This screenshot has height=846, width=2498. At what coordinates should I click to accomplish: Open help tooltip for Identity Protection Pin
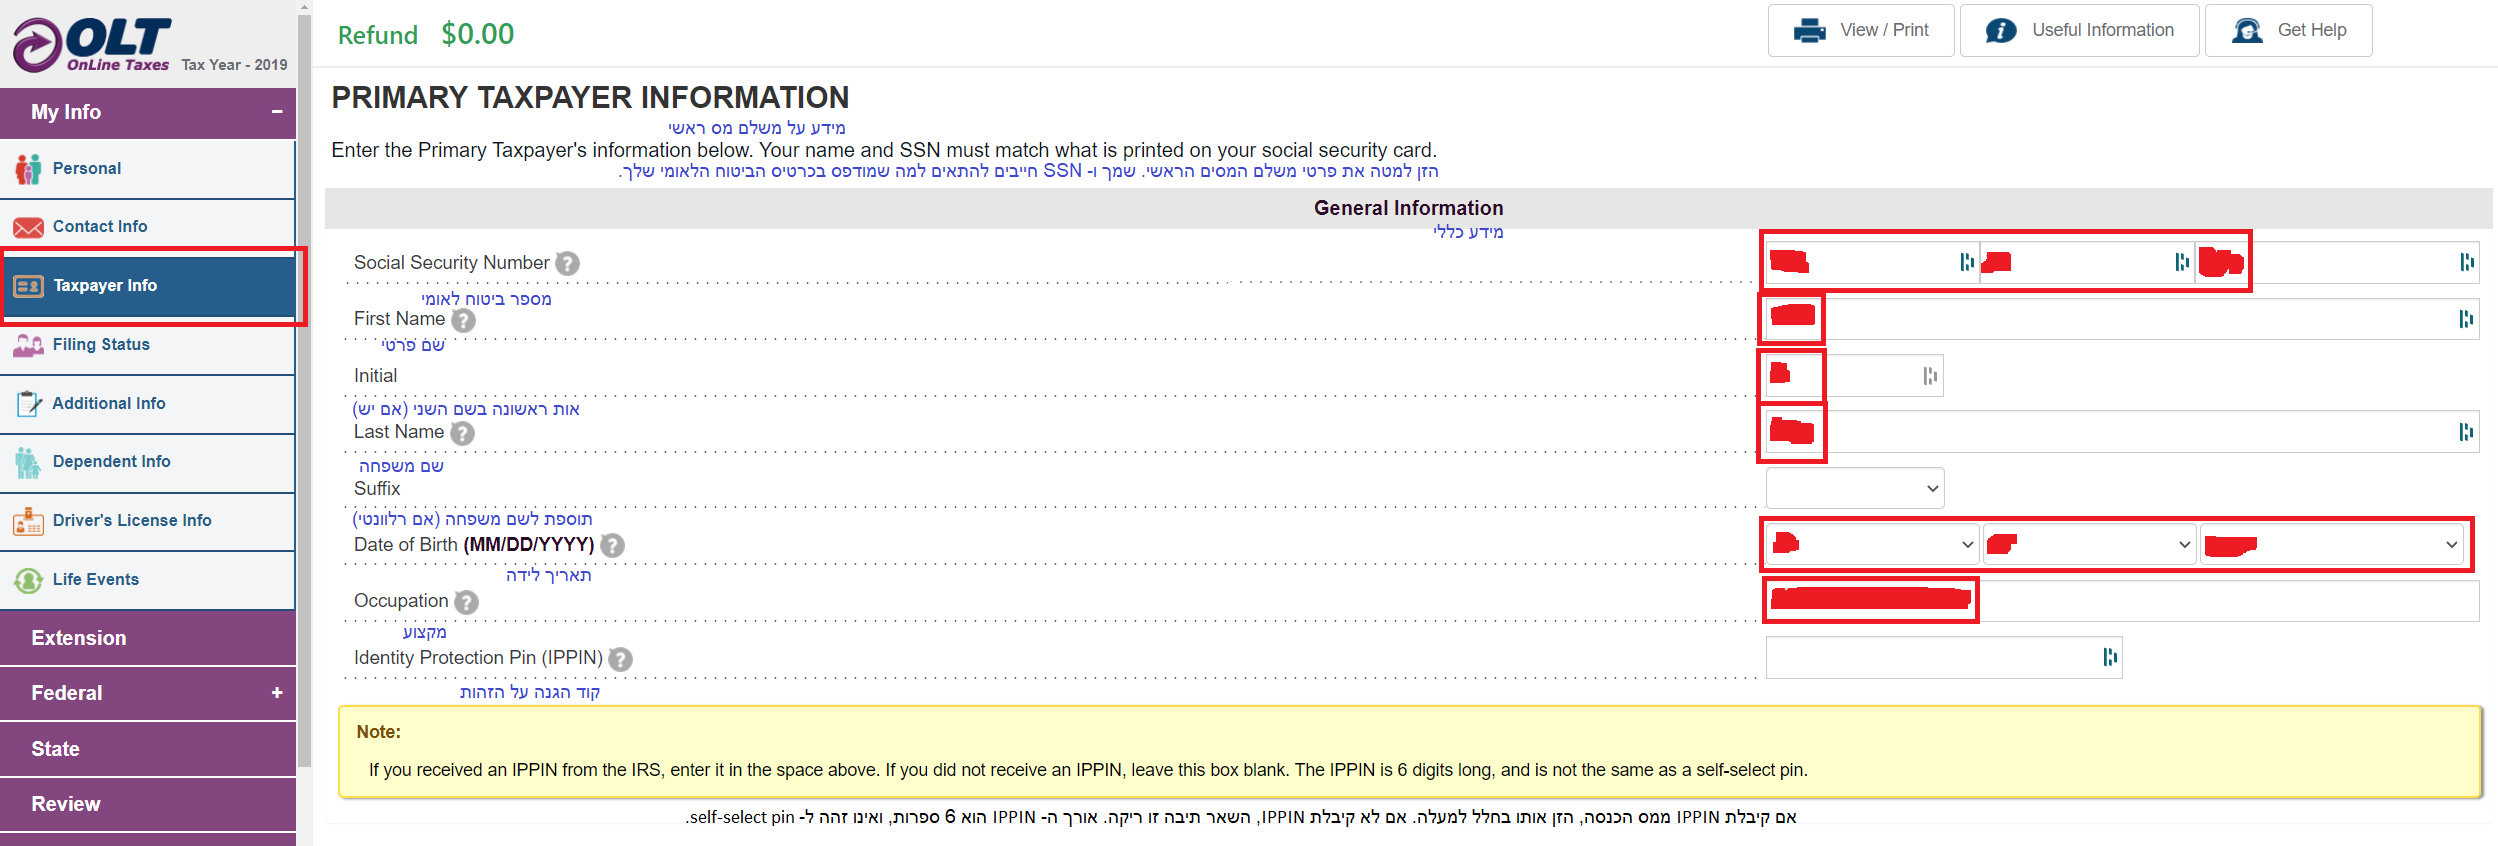click(x=620, y=659)
